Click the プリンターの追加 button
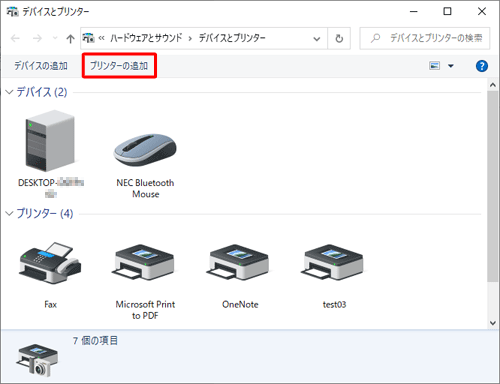Image resolution: width=500 pixels, height=384 pixels. coord(119,66)
